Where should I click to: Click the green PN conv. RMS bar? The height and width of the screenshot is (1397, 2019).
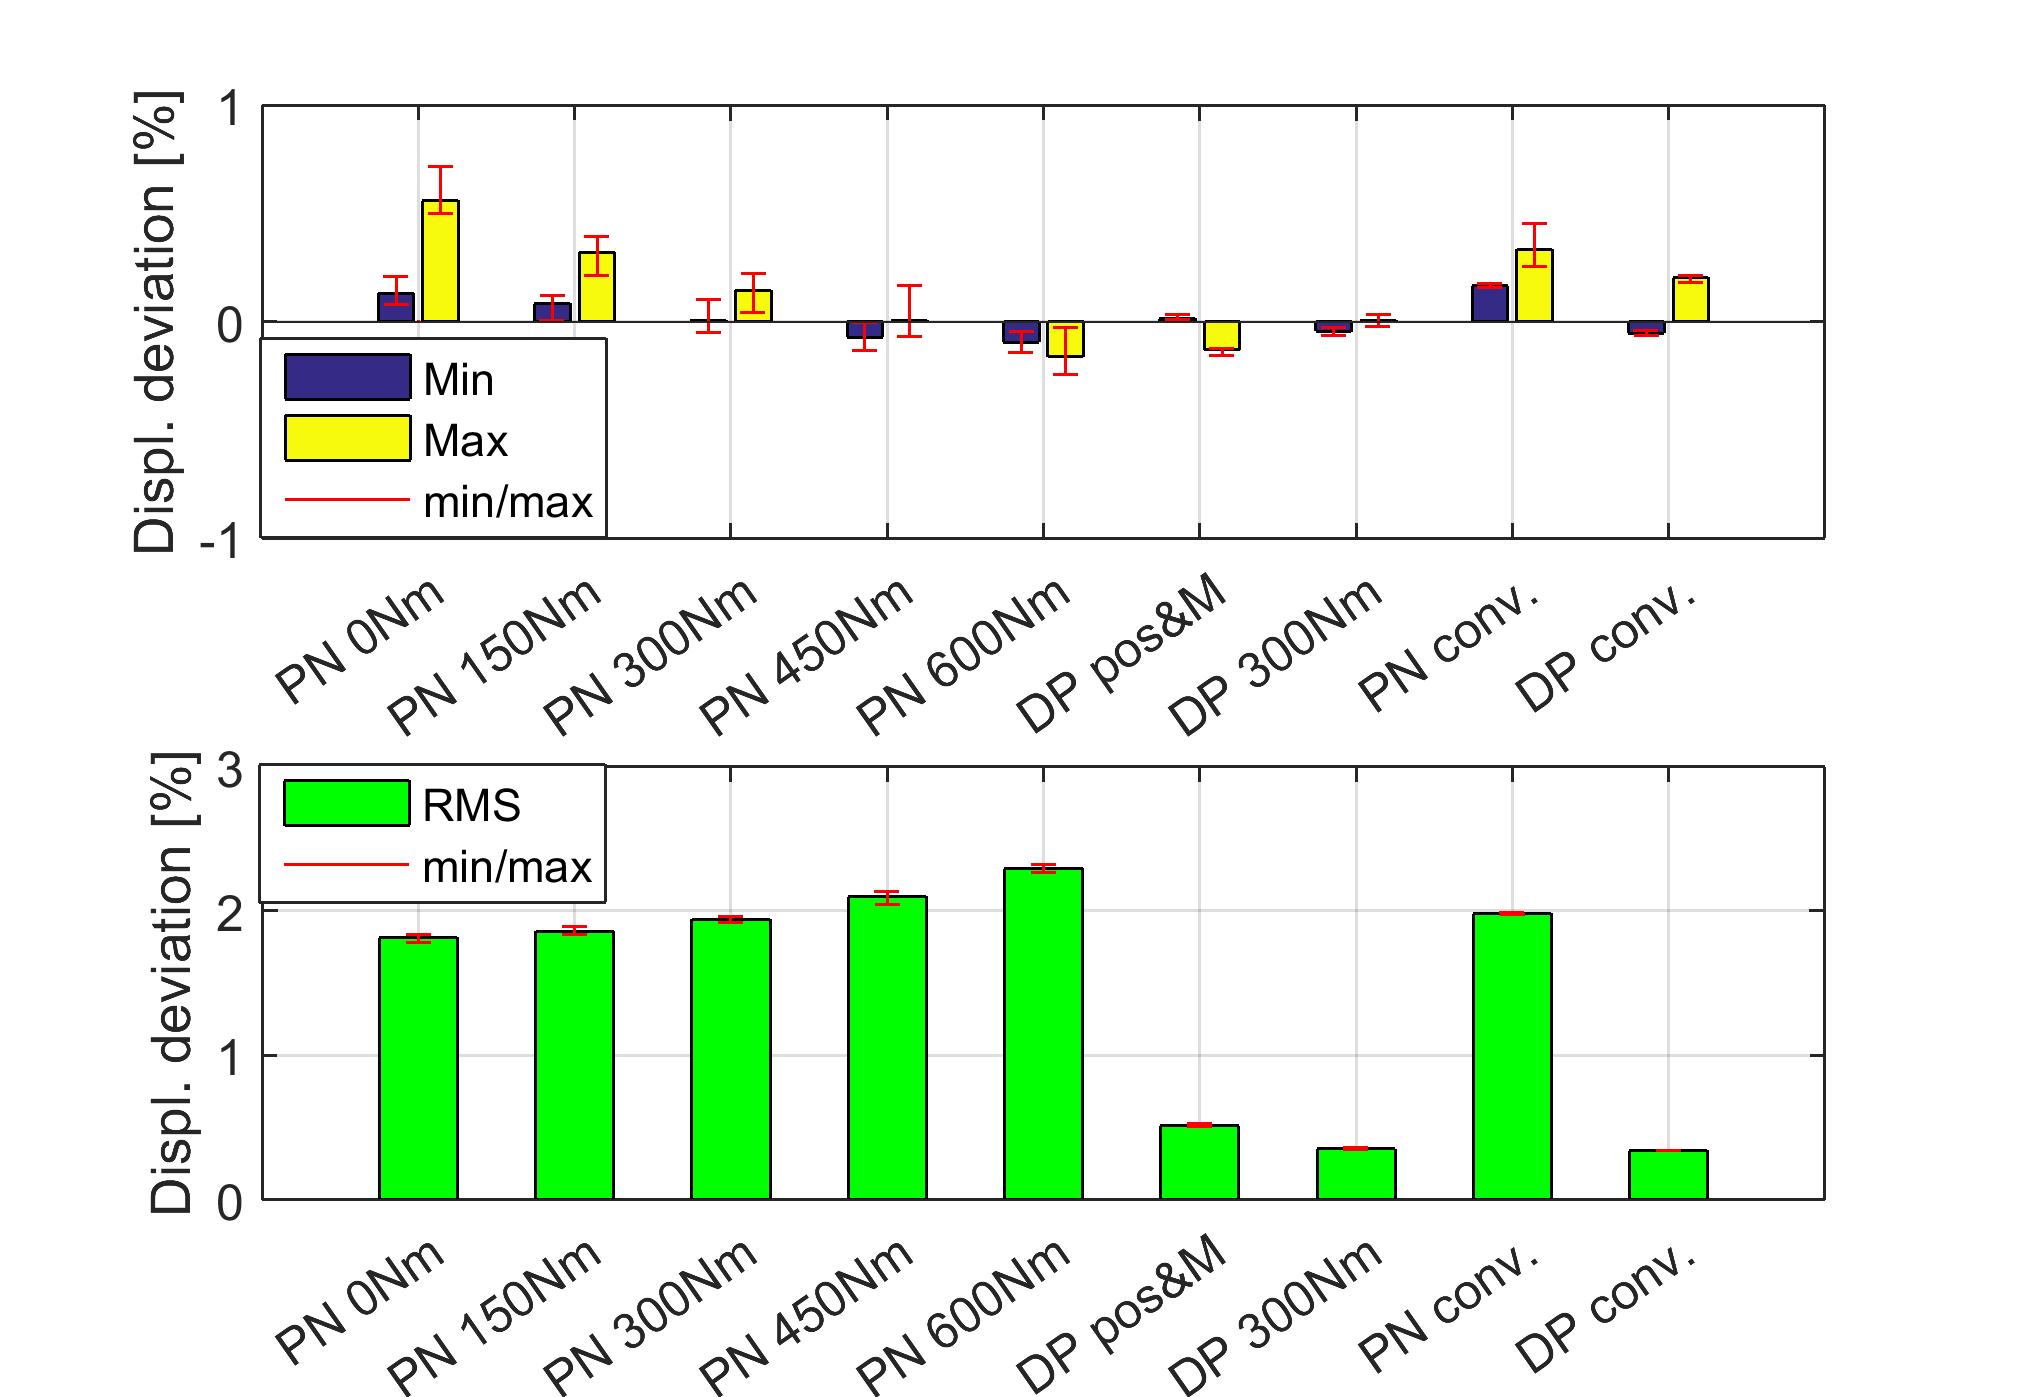click(x=1511, y=1056)
